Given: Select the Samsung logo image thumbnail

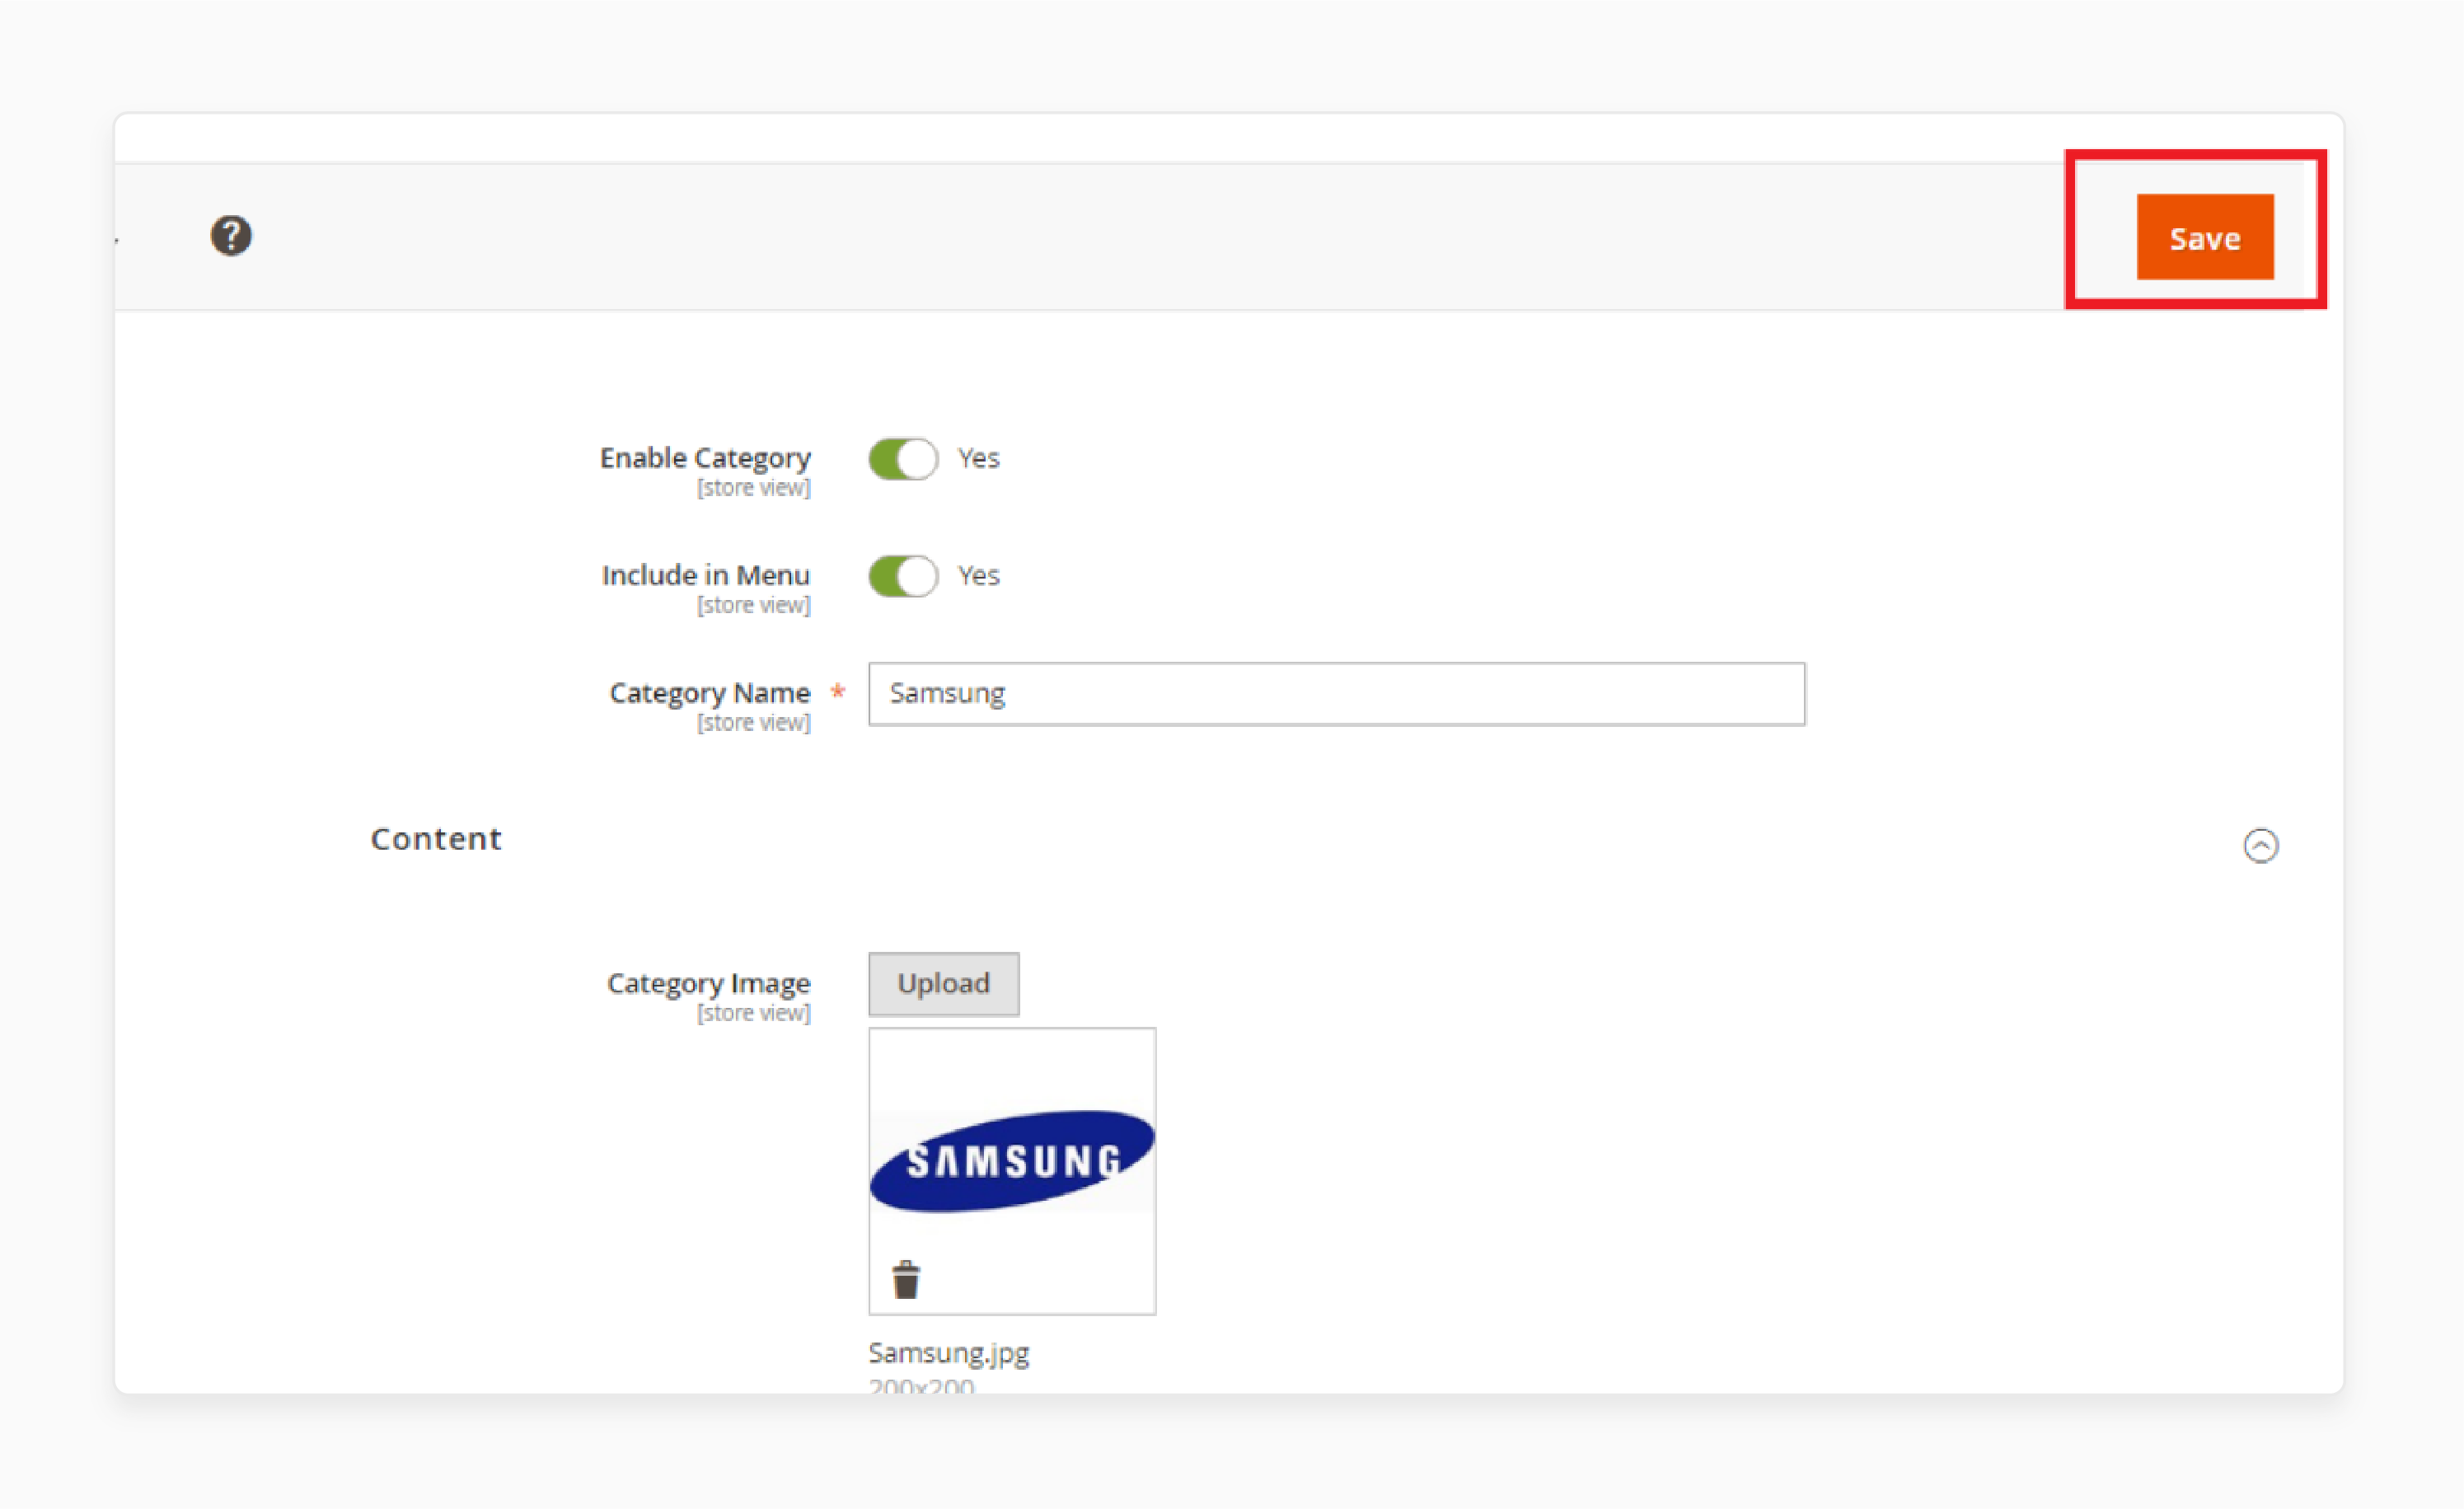Looking at the screenshot, I should tap(1012, 1161).
